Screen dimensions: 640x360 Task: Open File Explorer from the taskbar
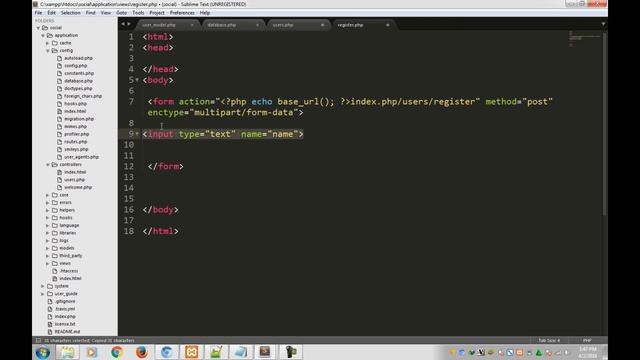[68, 352]
